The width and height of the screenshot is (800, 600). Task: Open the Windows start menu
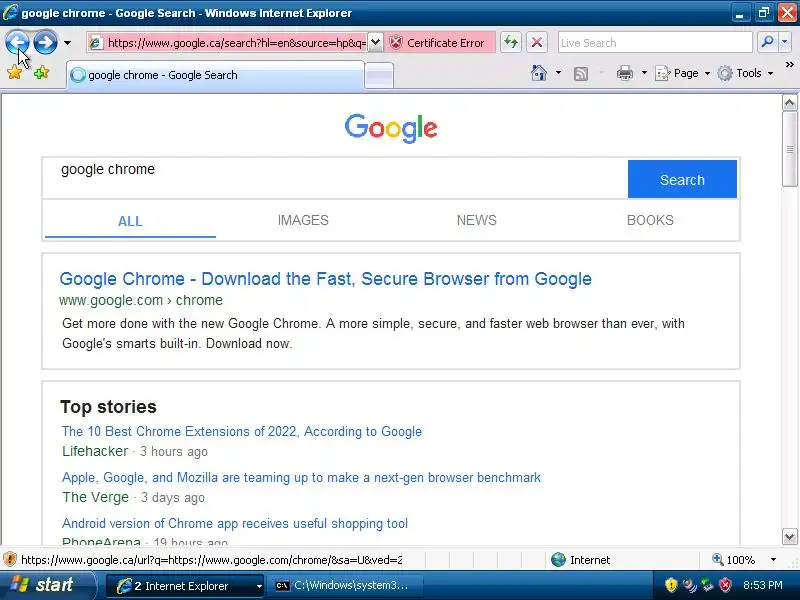pyautogui.click(x=47, y=585)
